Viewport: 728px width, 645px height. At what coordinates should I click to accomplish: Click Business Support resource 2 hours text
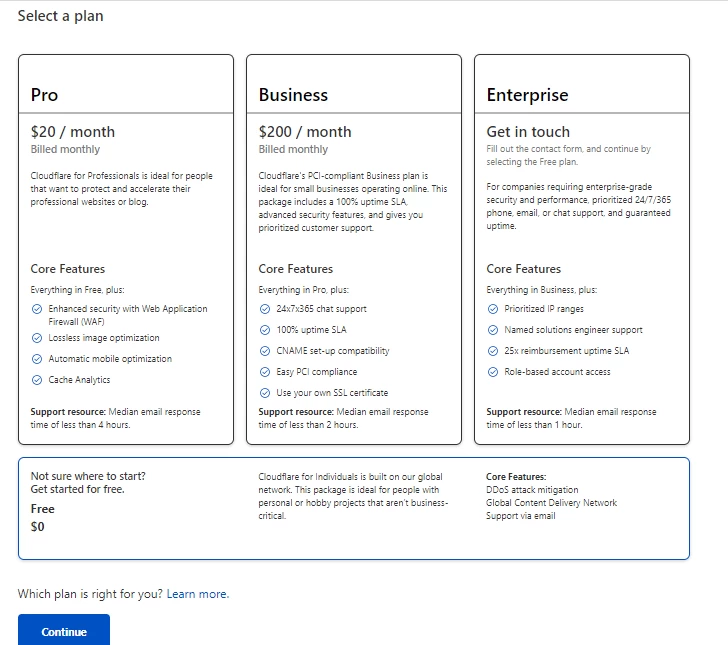coord(344,418)
